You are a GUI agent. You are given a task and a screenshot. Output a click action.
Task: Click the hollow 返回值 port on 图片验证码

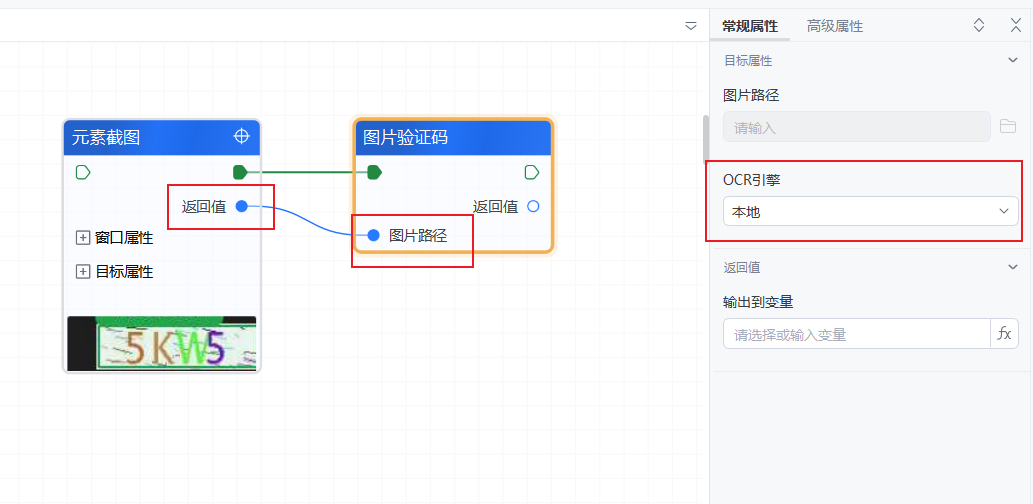coord(532,206)
